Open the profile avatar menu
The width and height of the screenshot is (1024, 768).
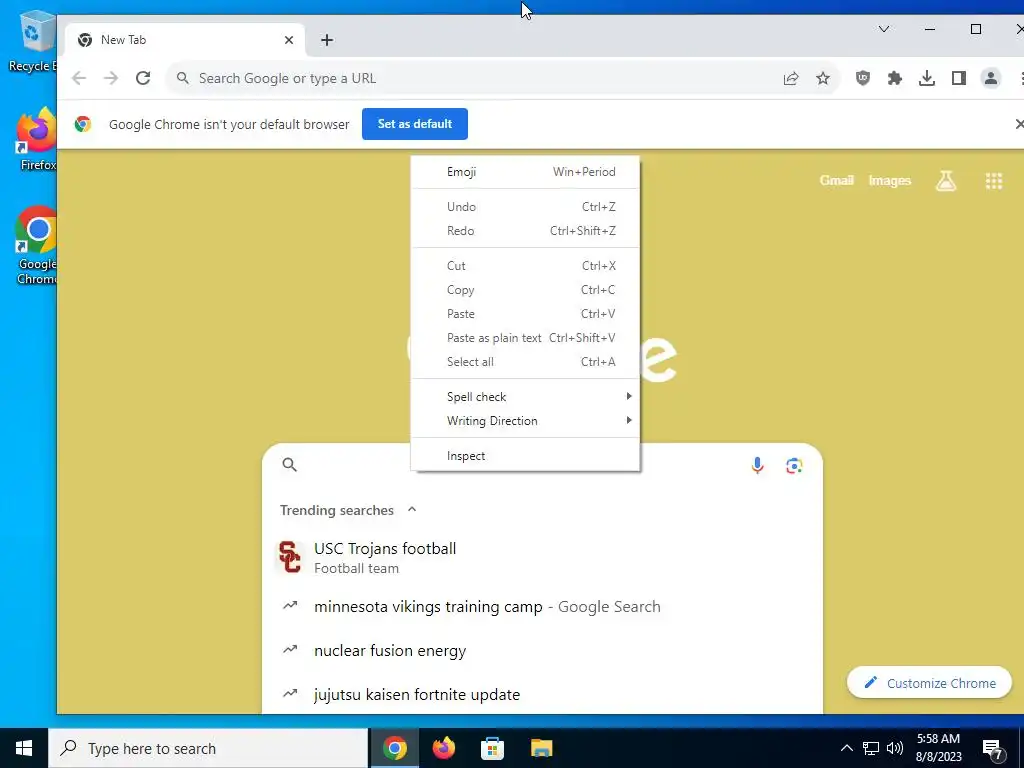(991, 78)
